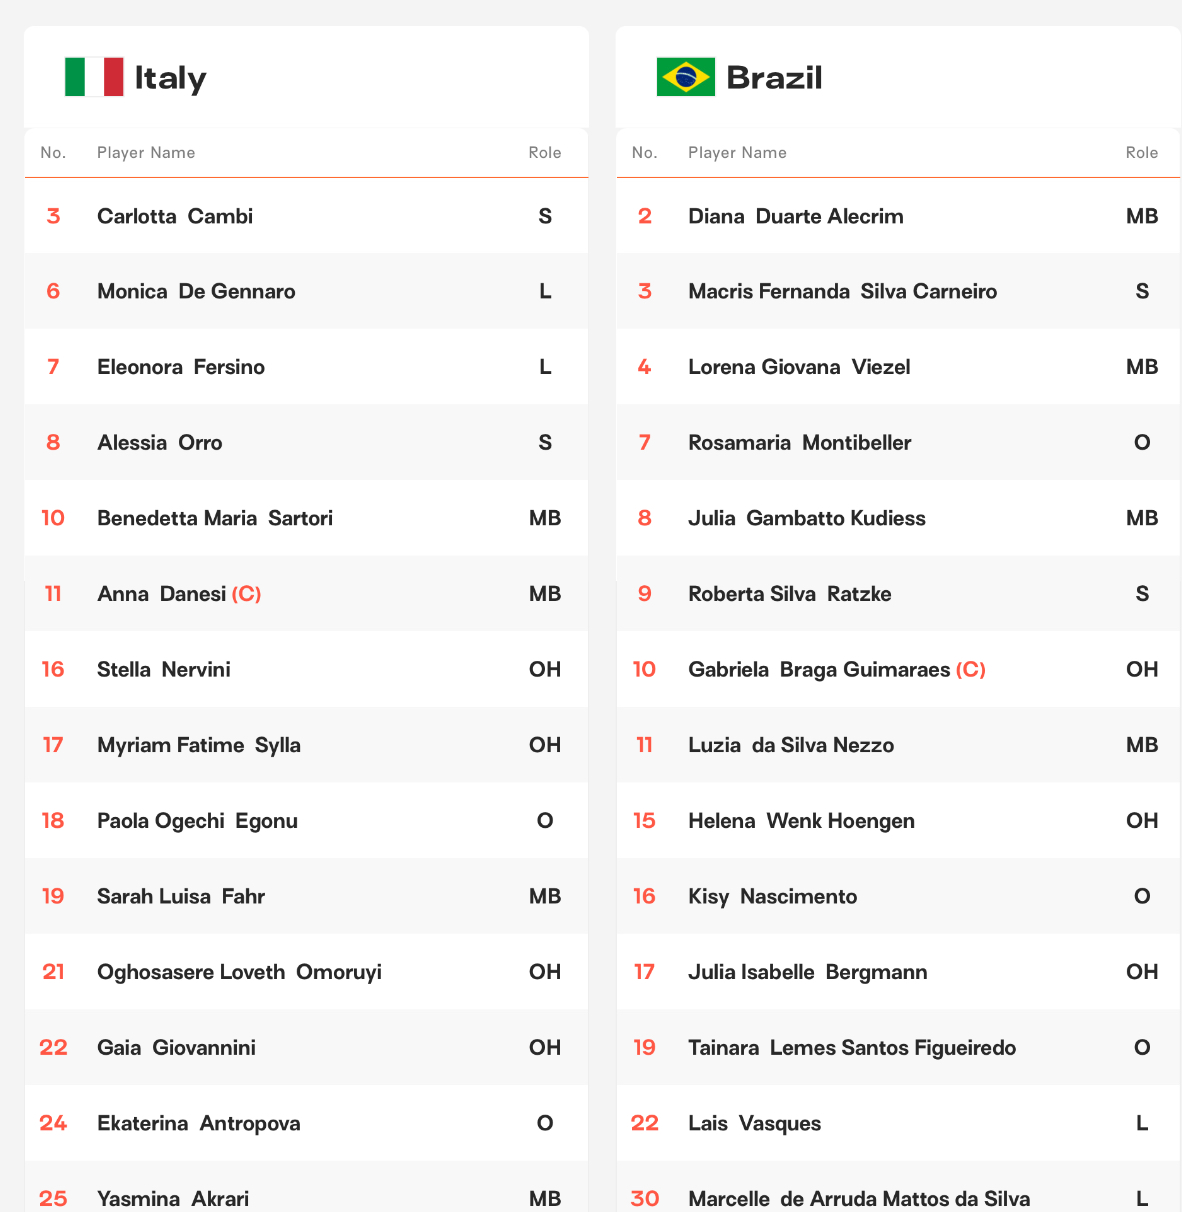Select Julia Isabelle Bergmann row
Screen dimensions: 1182x1212
[x=898, y=972]
